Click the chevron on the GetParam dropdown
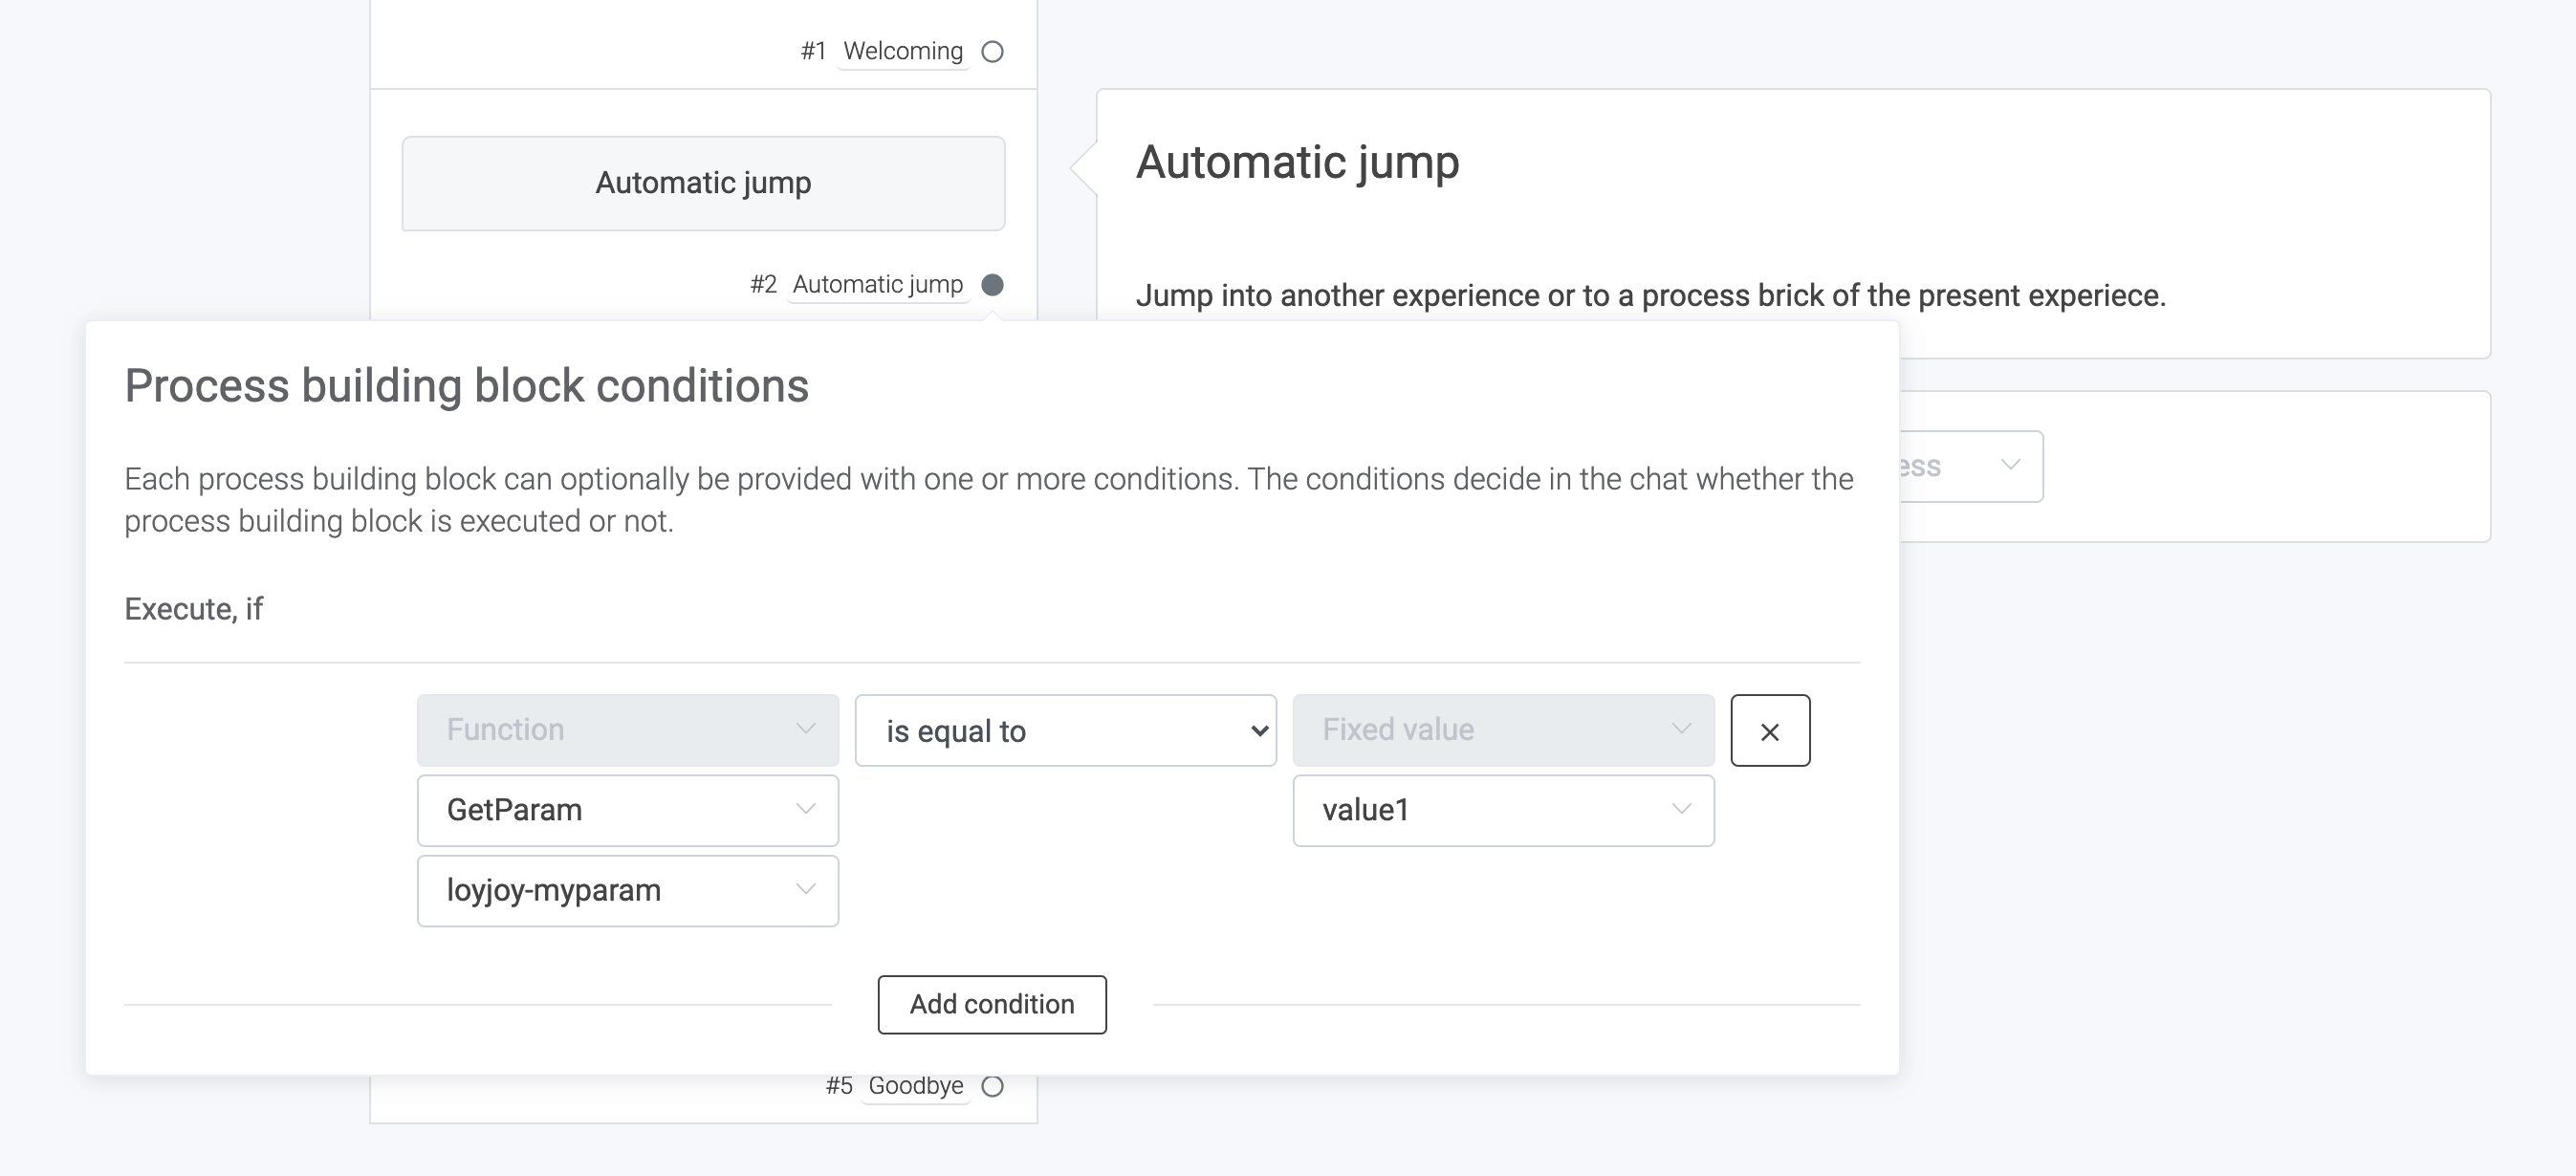The width and height of the screenshot is (2576, 1176). (x=806, y=810)
